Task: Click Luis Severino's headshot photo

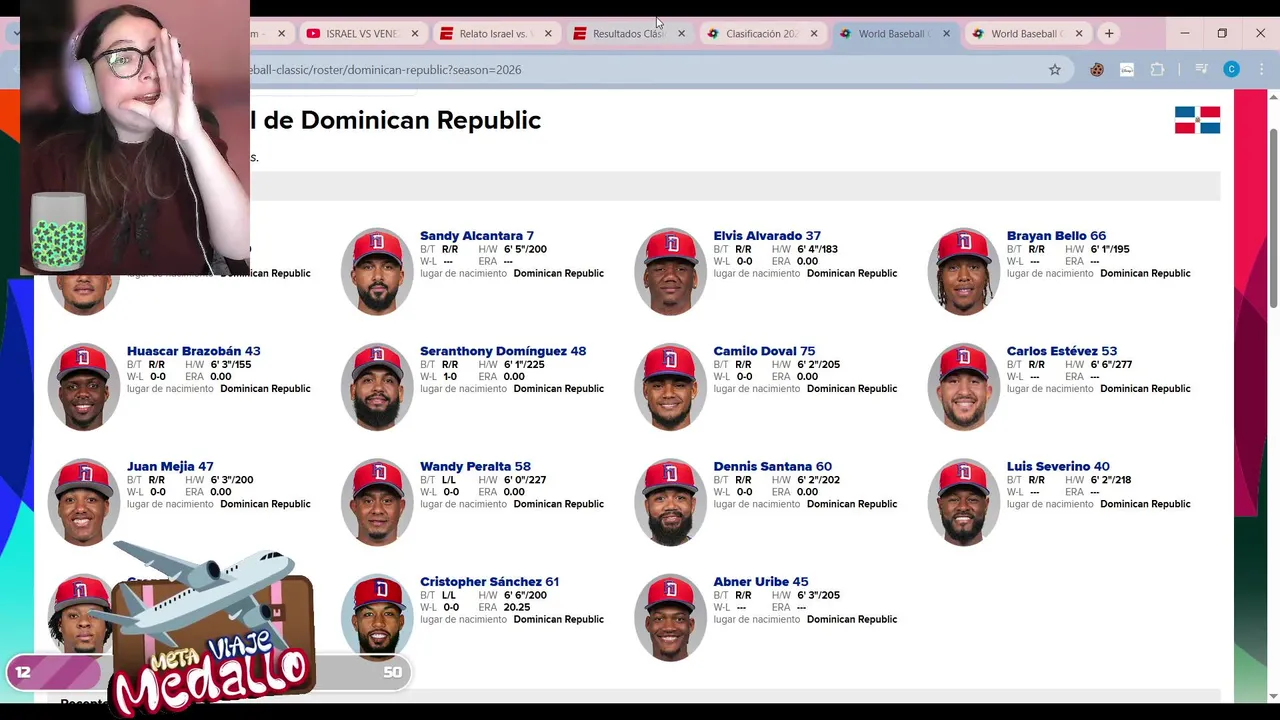Action: tap(964, 502)
